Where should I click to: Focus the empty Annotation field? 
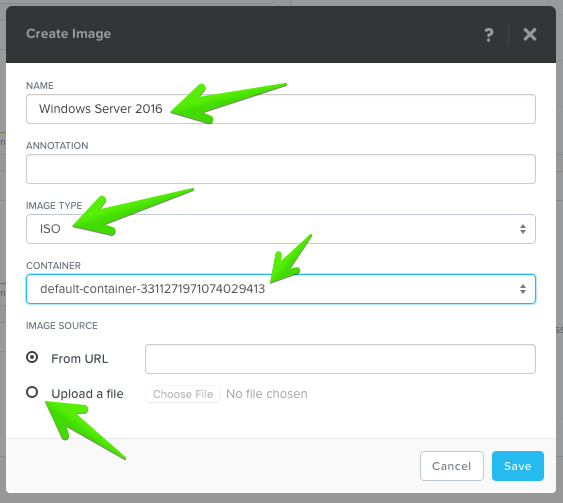281,169
